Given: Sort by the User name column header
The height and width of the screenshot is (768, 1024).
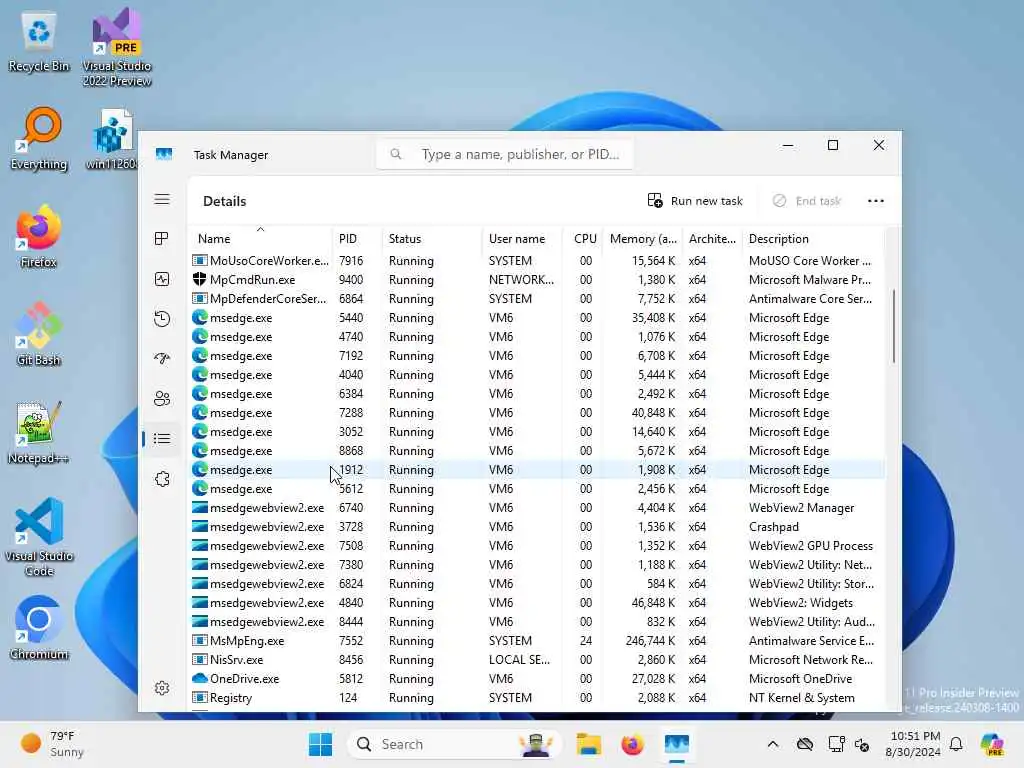Looking at the screenshot, I should pyautogui.click(x=522, y=238).
